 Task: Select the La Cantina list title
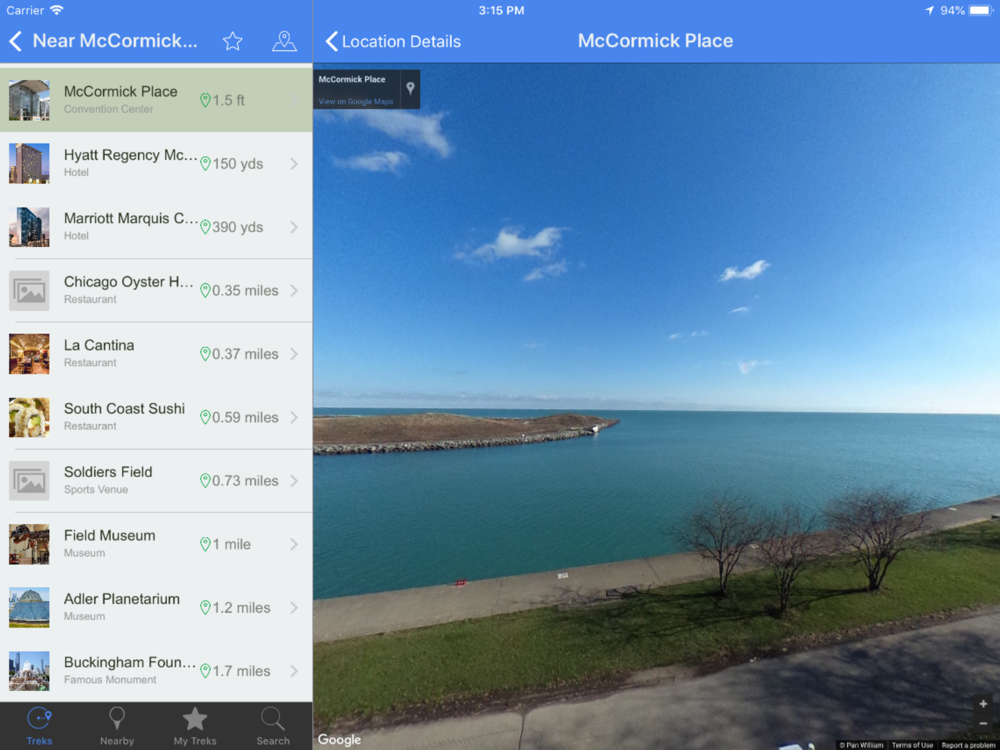pyautogui.click(x=99, y=345)
